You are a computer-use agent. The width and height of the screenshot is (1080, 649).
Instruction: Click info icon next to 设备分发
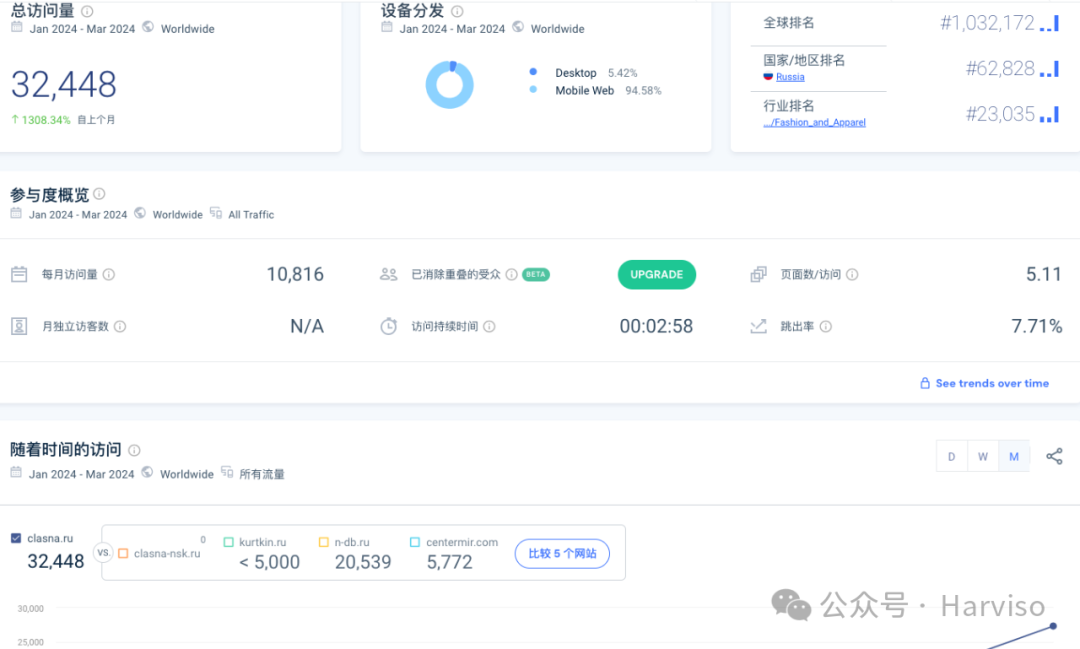[457, 11]
